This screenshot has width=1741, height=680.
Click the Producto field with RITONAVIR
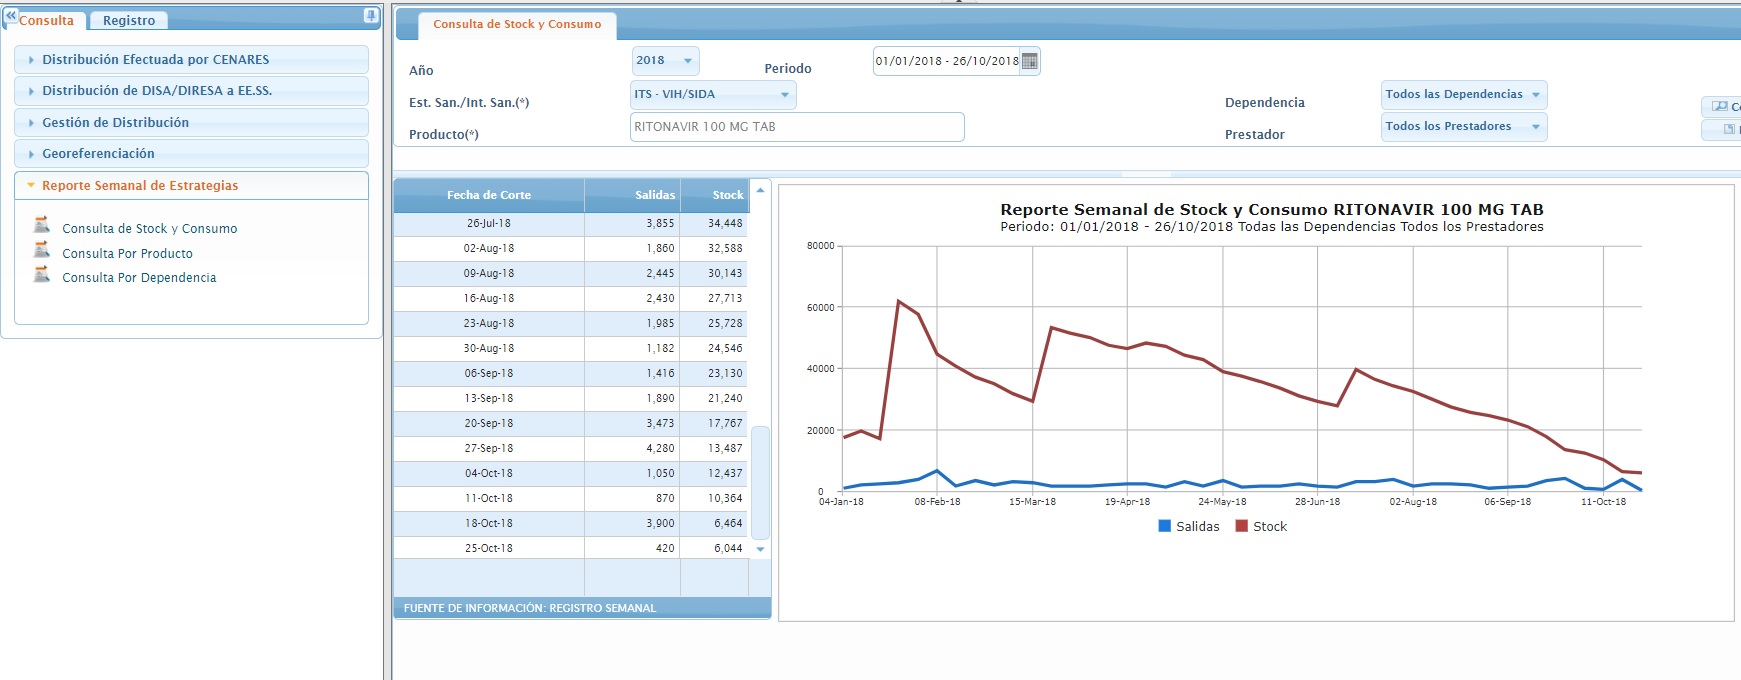(796, 127)
